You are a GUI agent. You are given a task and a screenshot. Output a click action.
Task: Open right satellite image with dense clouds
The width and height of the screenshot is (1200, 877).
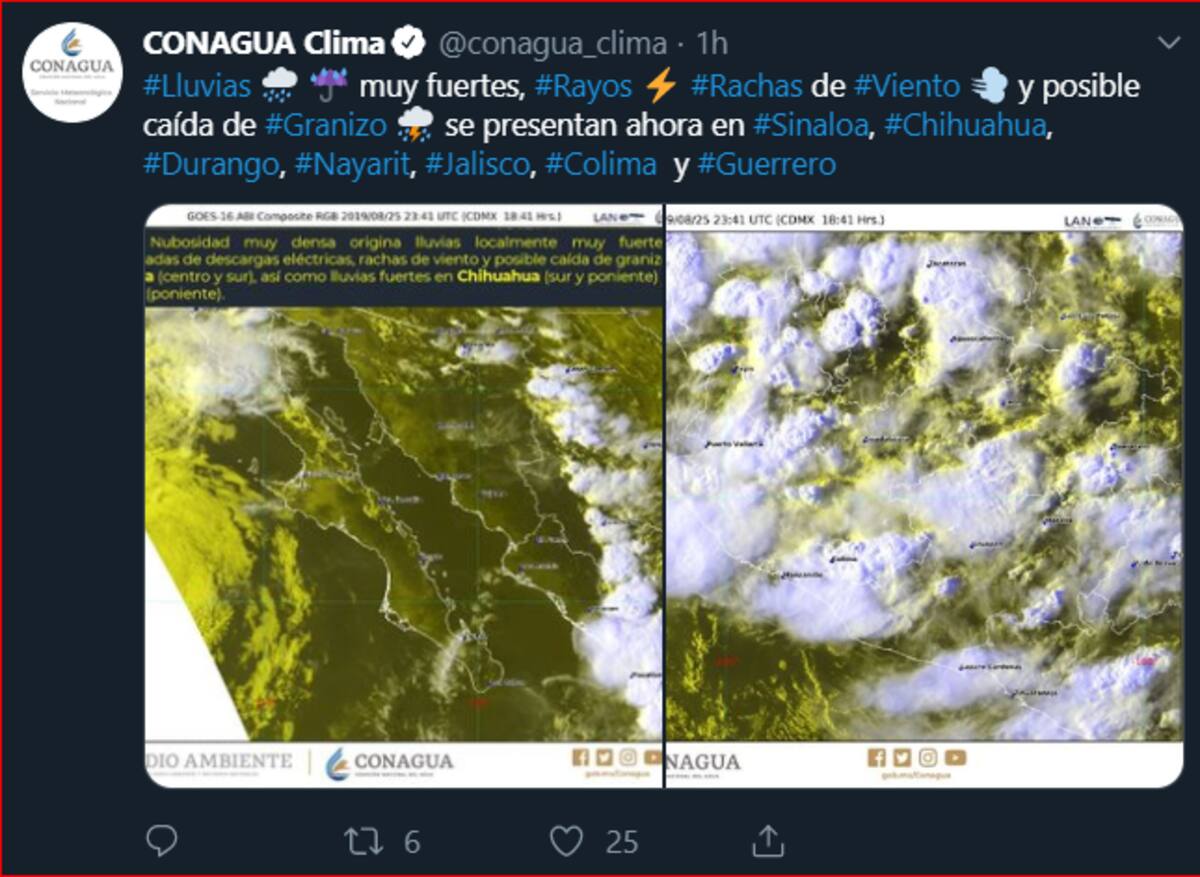[925, 496]
